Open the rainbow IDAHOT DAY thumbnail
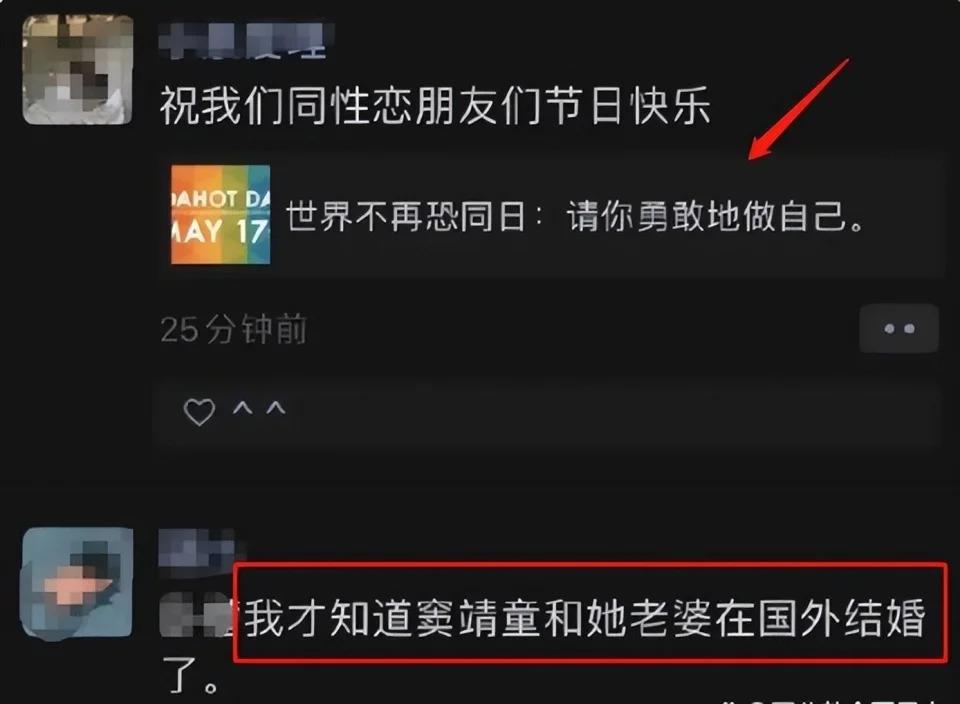The height and width of the screenshot is (704, 960). pos(220,214)
